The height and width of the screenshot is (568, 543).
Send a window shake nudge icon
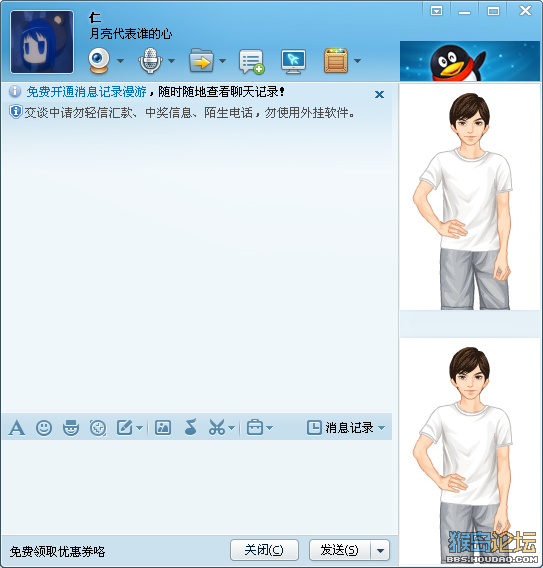point(98,428)
